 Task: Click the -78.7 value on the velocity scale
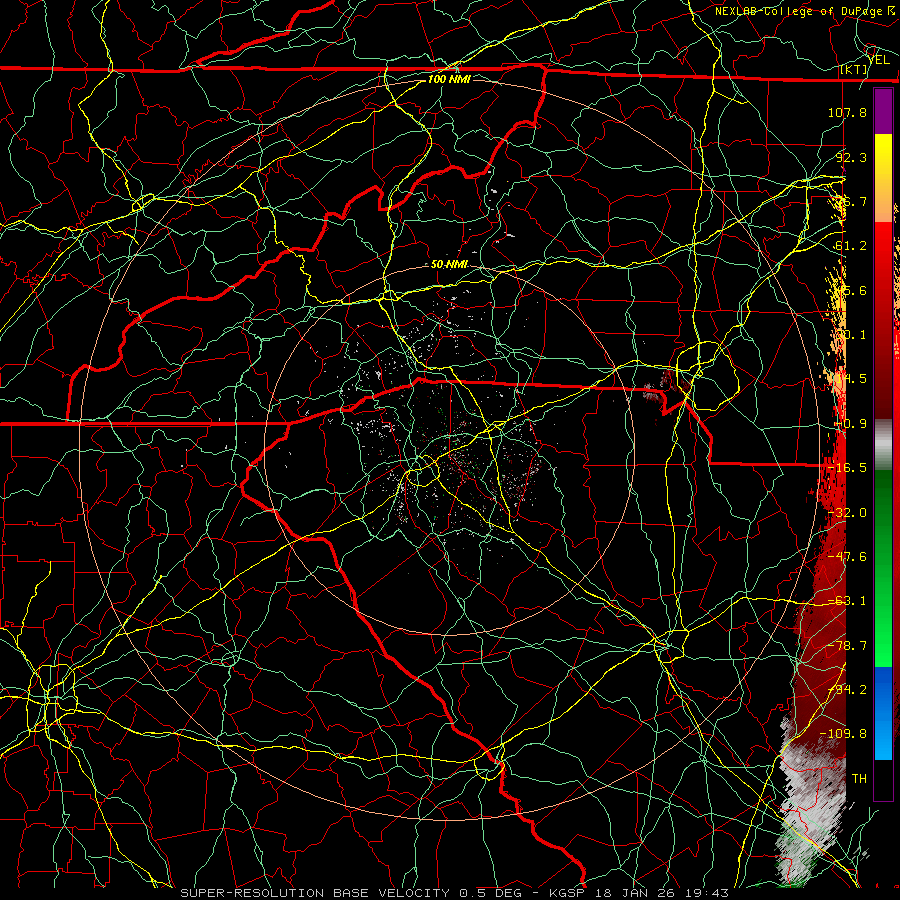pos(847,646)
